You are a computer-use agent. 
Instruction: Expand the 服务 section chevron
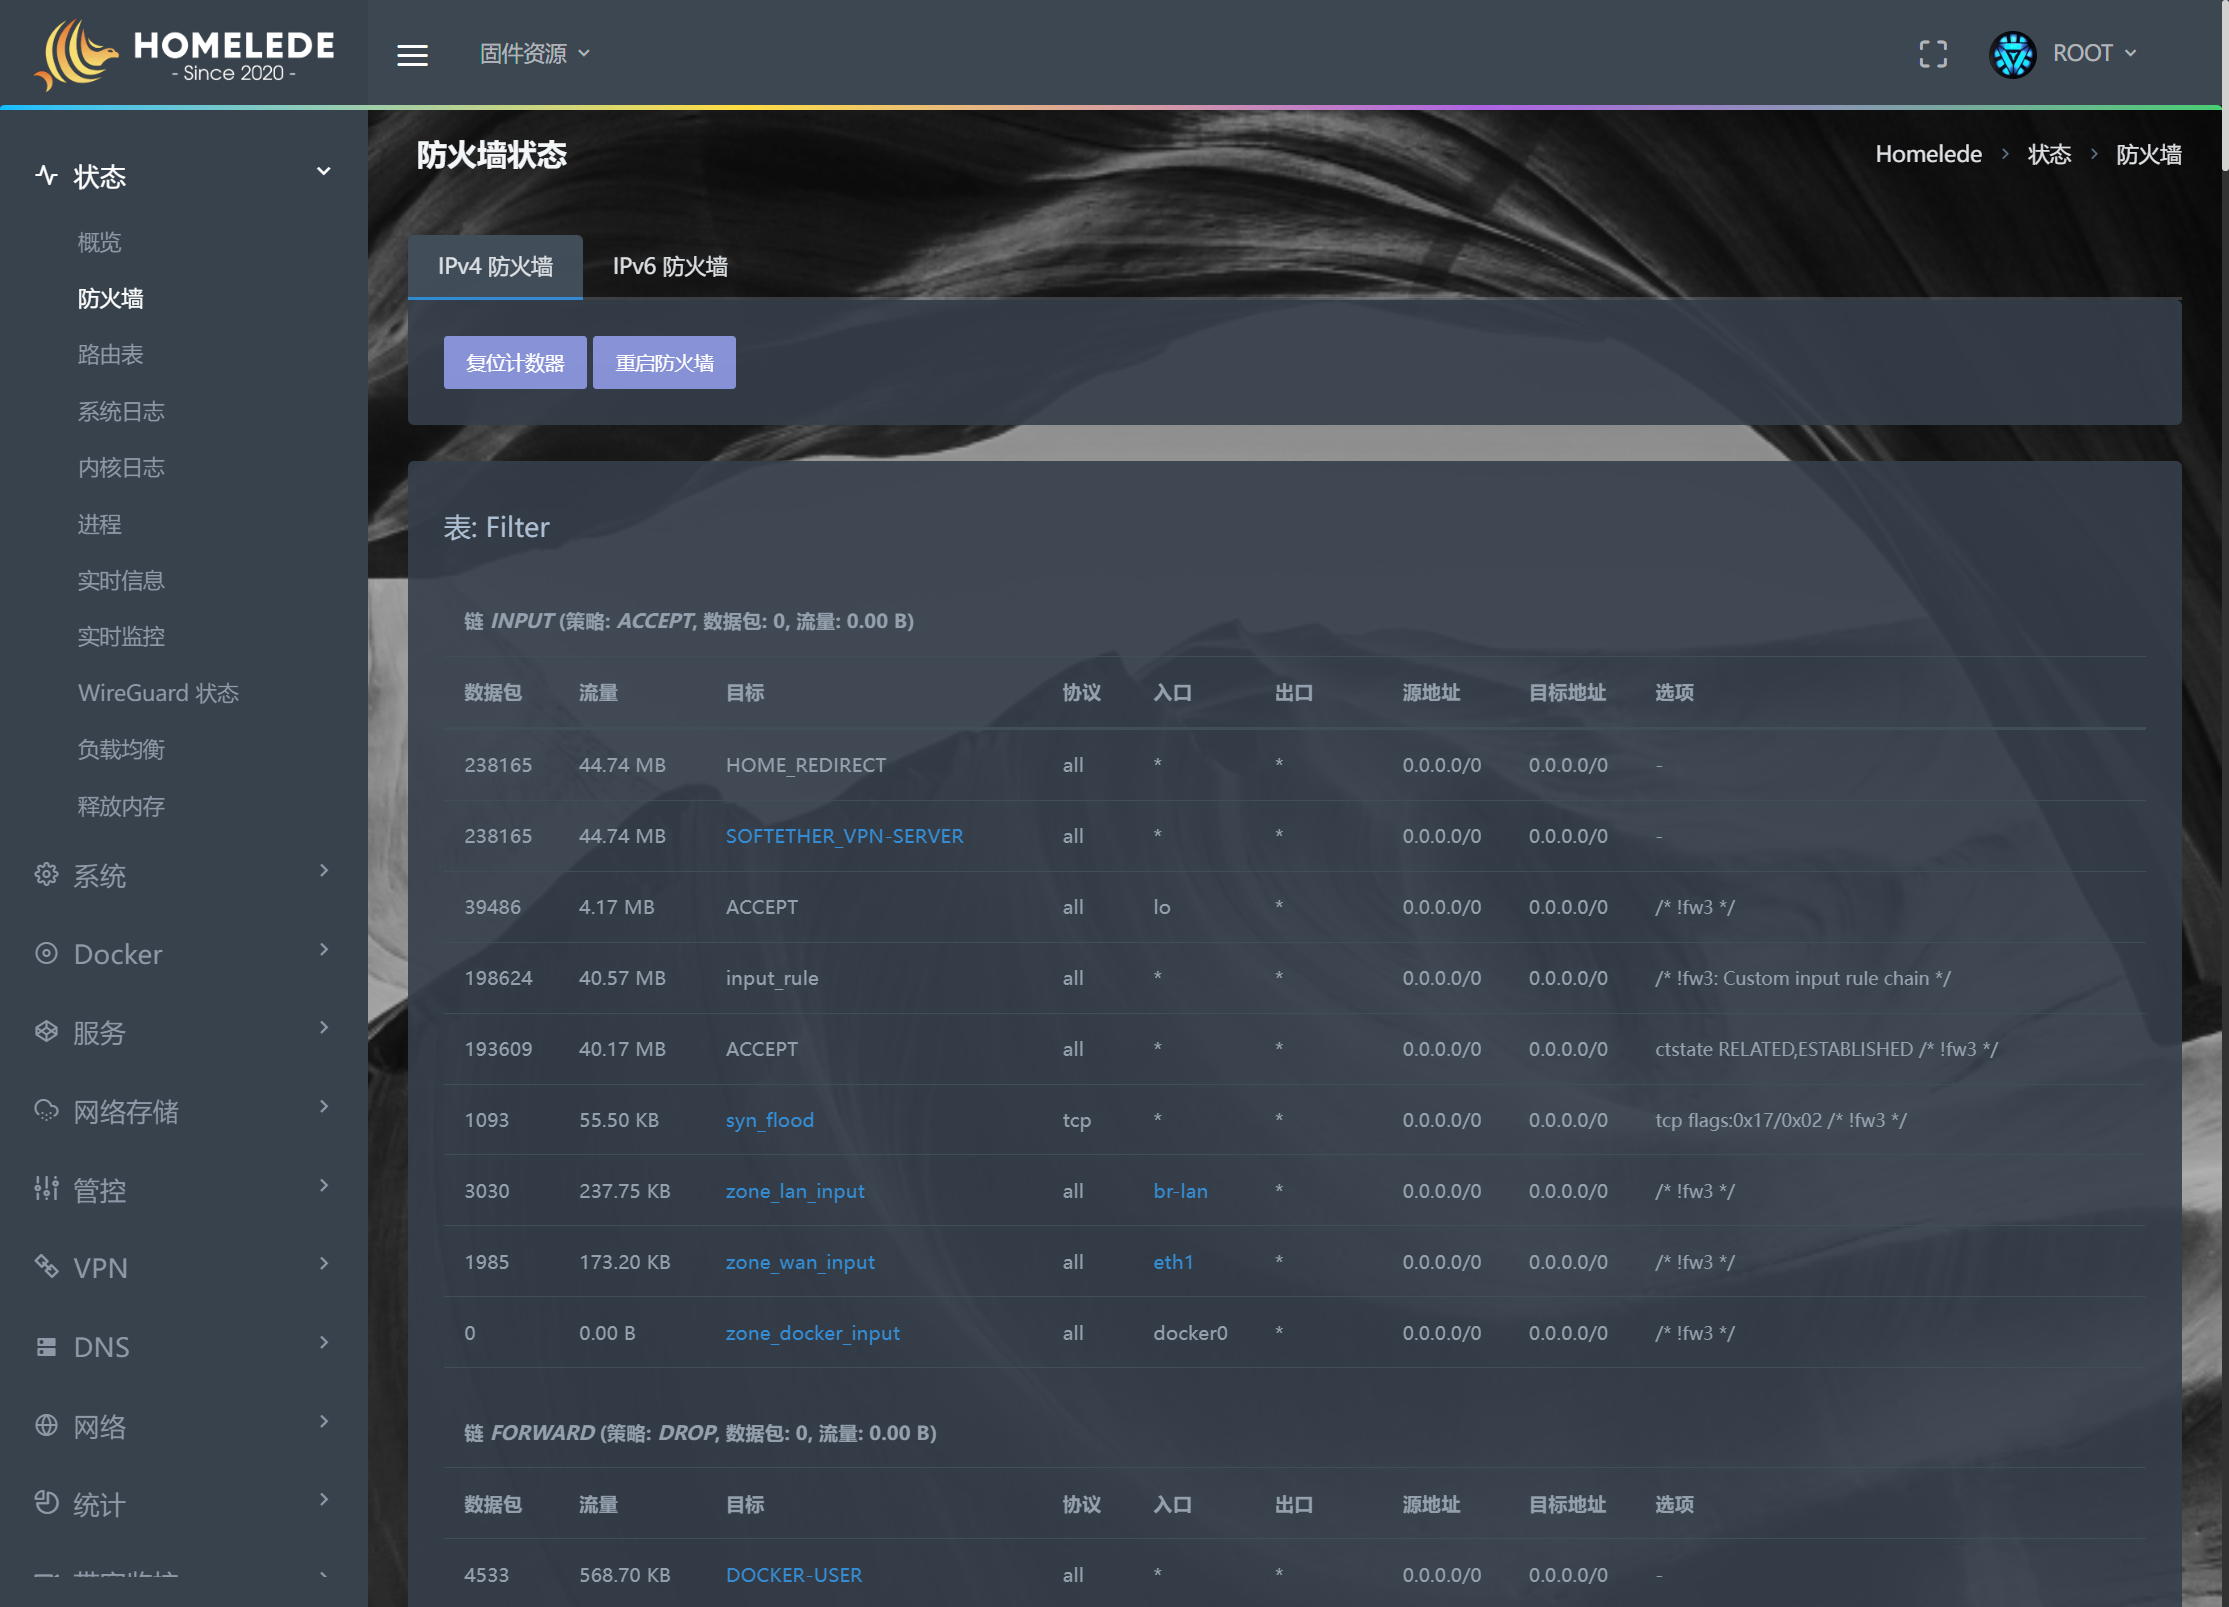pyautogui.click(x=323, y=1027)
